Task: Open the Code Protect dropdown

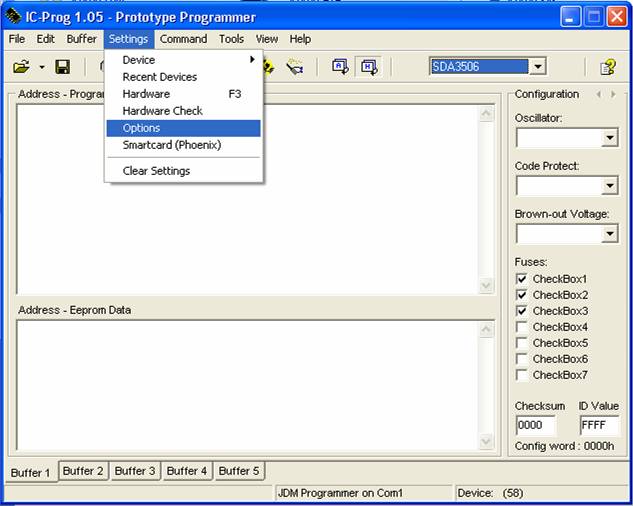Action: (x=610, y=186)
